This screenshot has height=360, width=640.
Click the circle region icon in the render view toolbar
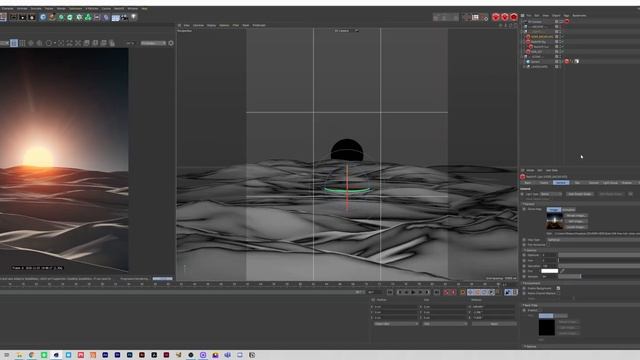pos(49,43)
